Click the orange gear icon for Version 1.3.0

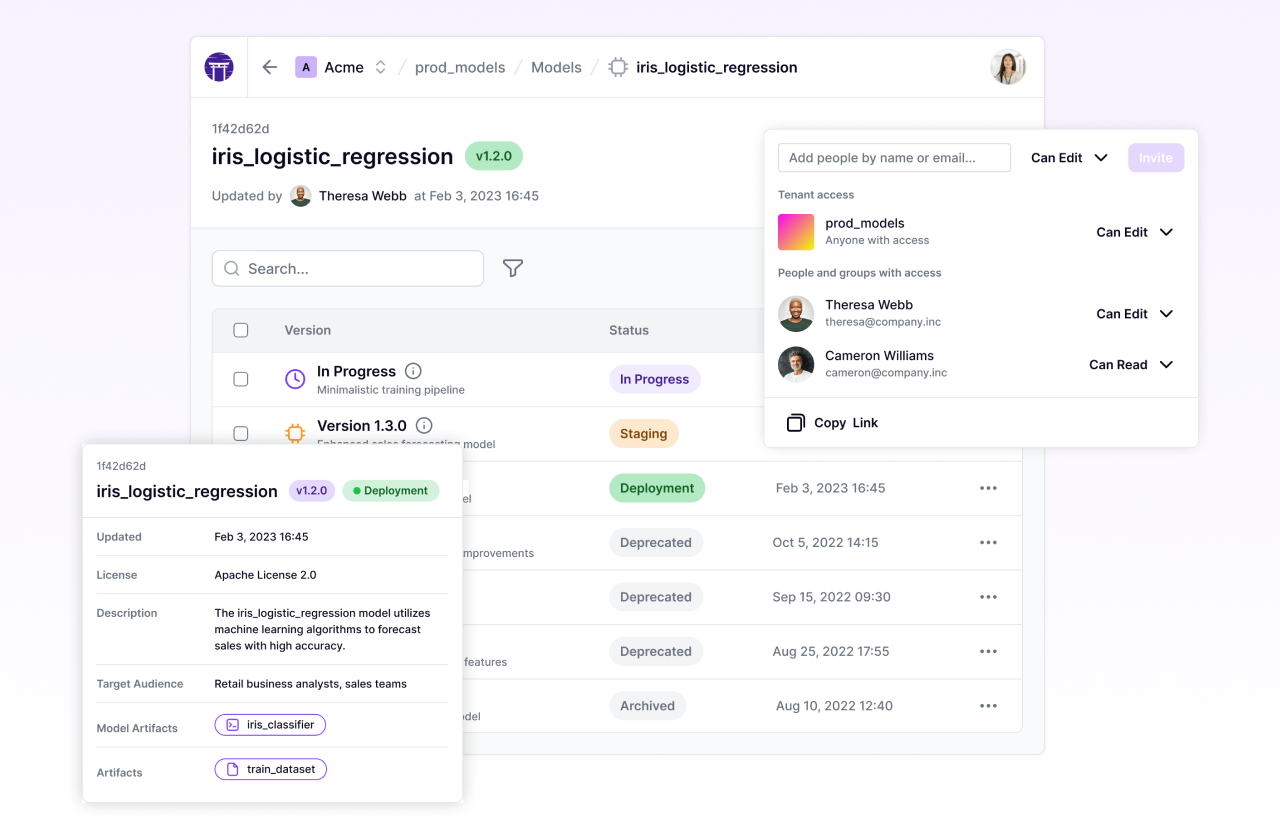tap(294, 433)
